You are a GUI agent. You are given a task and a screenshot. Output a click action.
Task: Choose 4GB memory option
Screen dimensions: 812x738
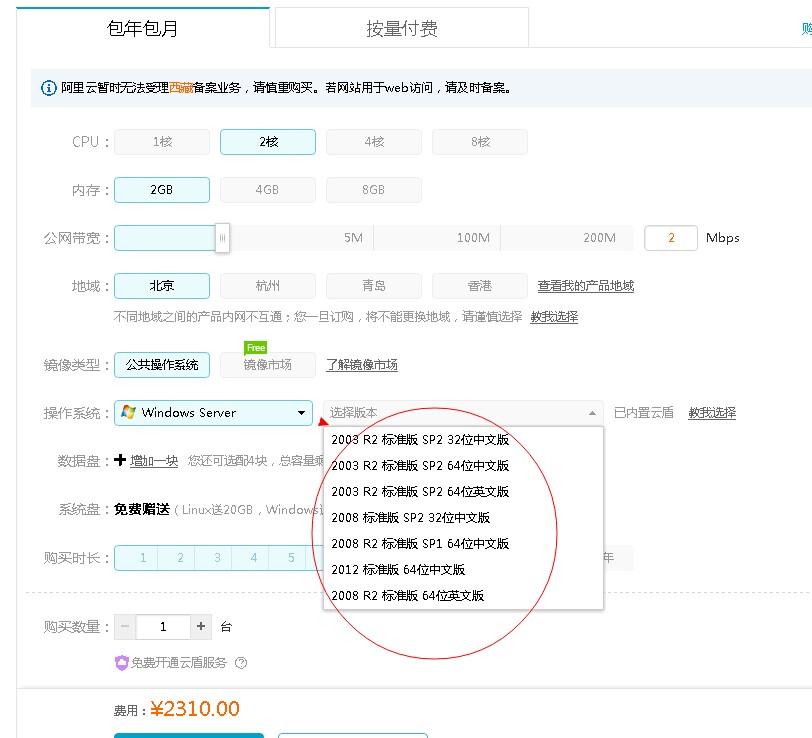(x=268, y=190)
